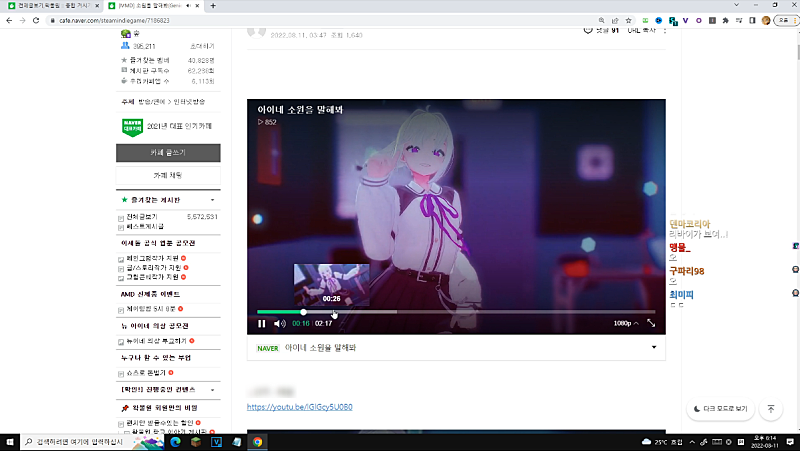
Task: Open the Windows notification center icon
Action: point(790,442)
